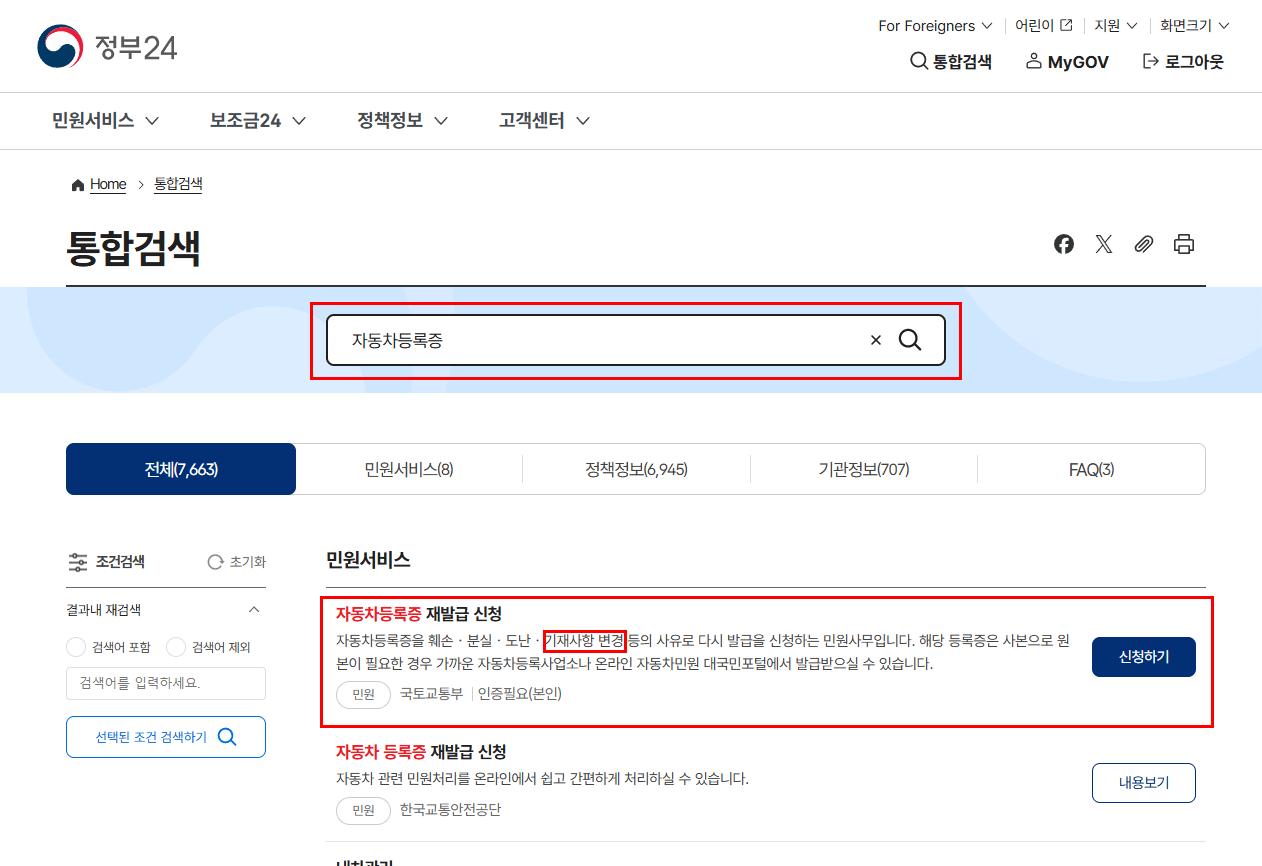Clear the search box with the X icon
This screenshot has height=866, width=1262.
click(875, 340)
